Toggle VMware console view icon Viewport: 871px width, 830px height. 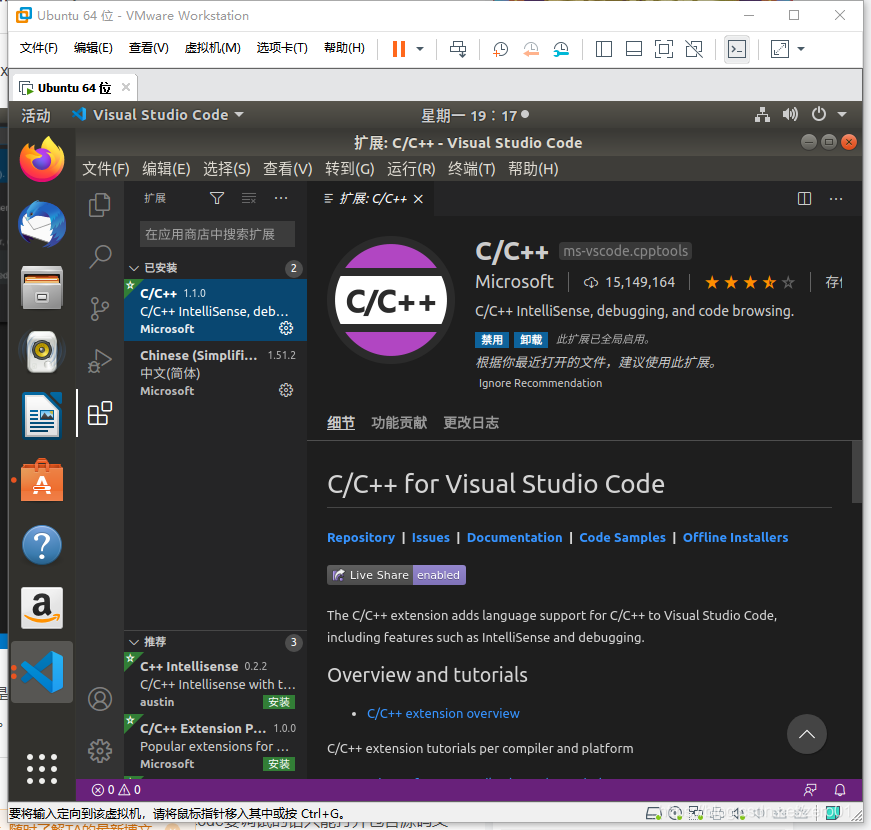[737, 49]
